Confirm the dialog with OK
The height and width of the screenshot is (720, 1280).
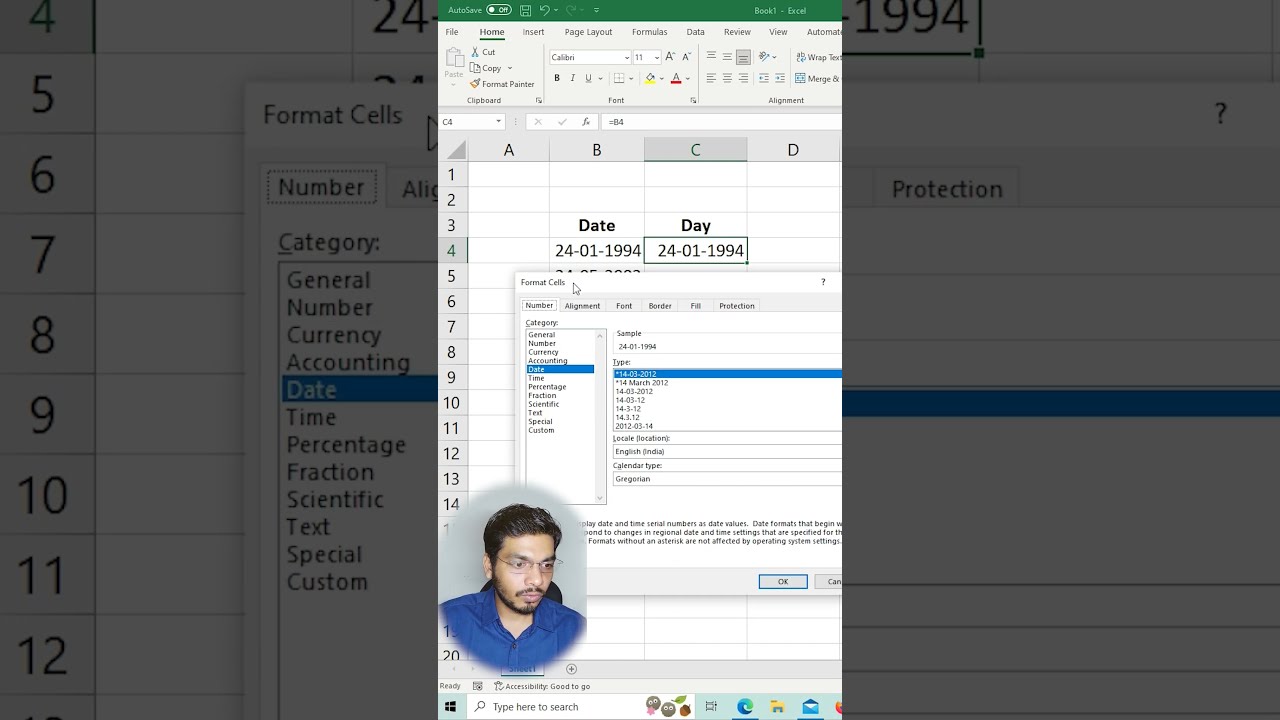coord(783,582)
